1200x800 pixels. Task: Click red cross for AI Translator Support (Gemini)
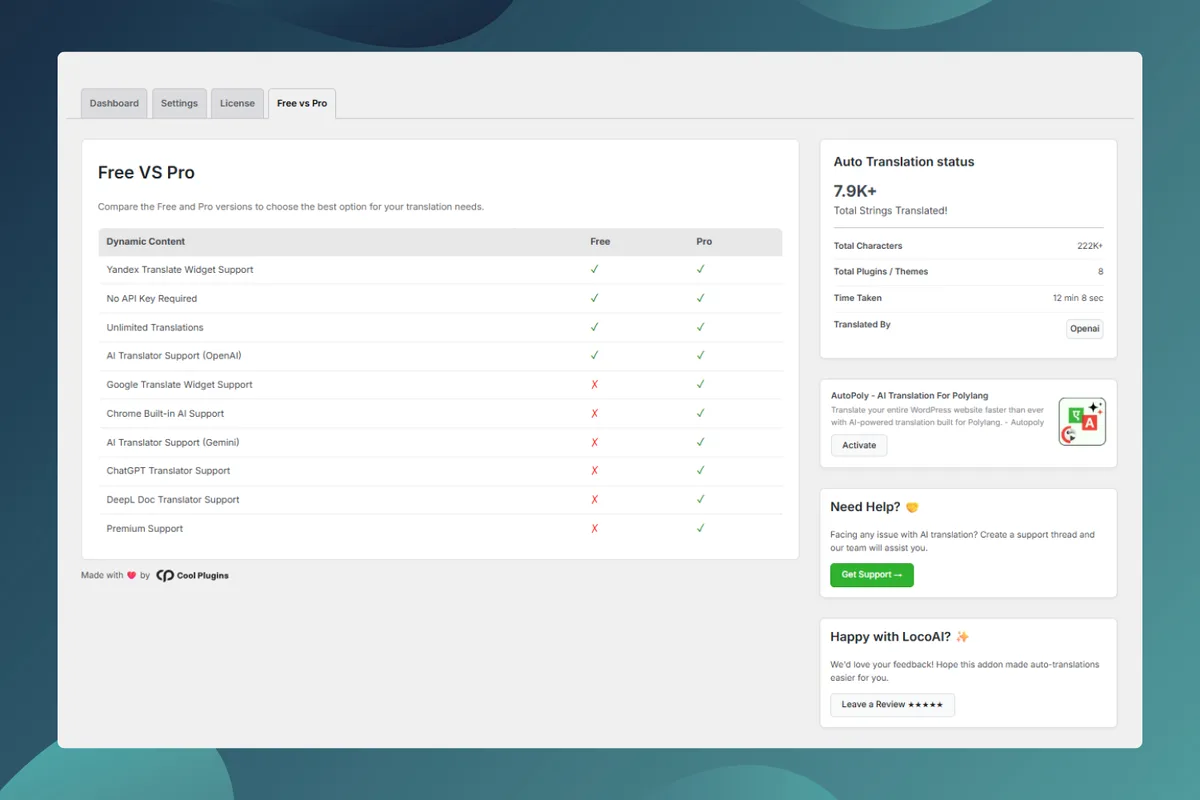(595, 442)
